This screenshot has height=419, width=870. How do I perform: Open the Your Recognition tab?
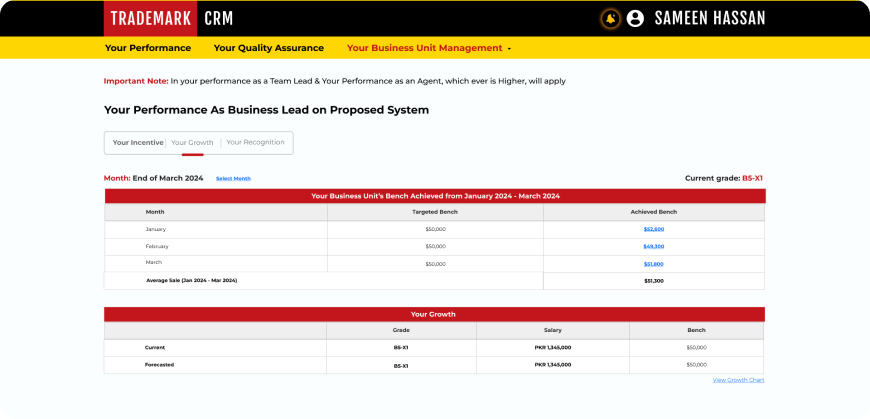coord(255,143)
